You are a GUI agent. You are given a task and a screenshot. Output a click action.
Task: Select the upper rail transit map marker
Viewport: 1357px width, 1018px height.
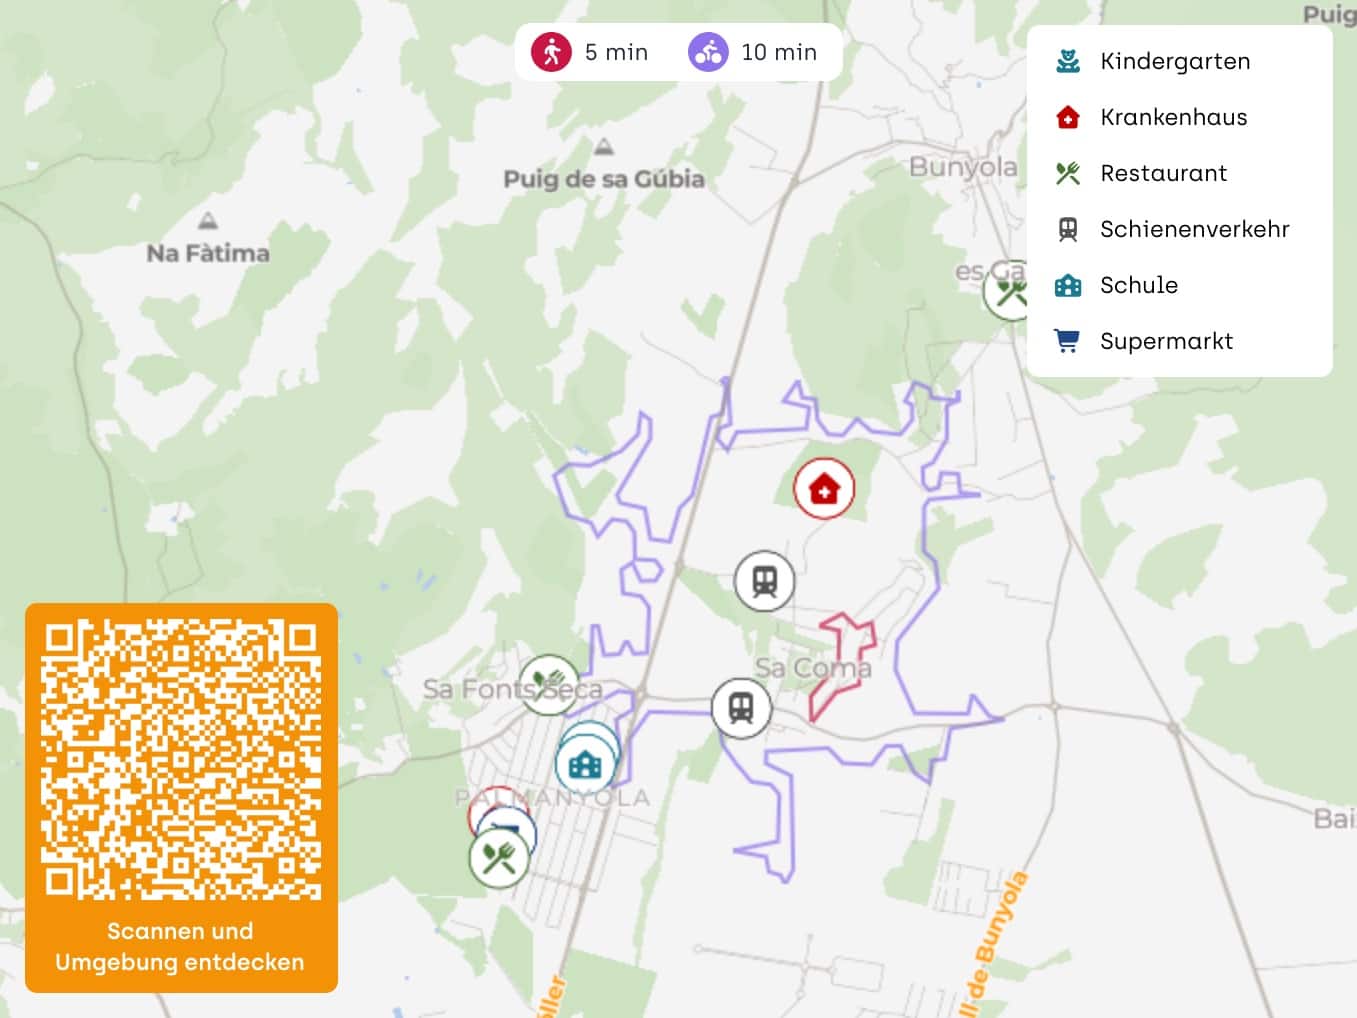[765, 581]
